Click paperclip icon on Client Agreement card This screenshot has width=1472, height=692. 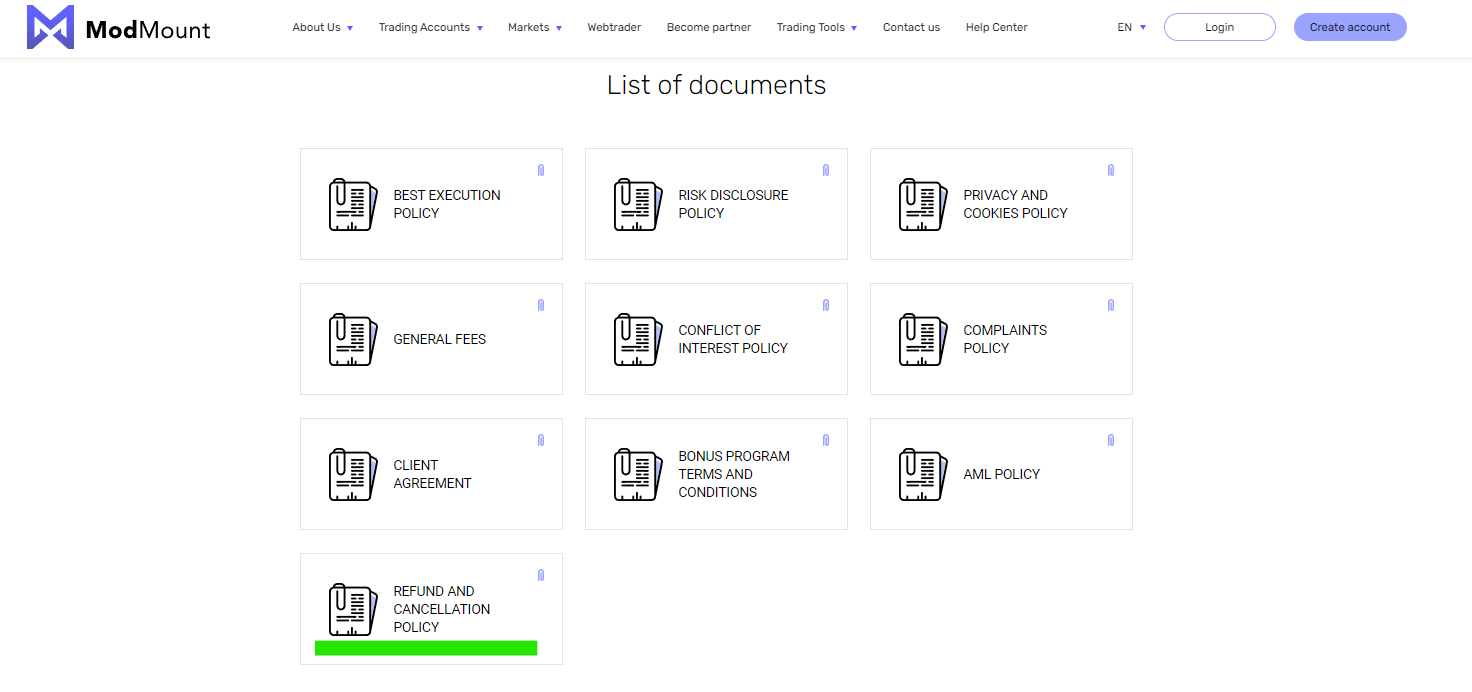click(541, 440)
